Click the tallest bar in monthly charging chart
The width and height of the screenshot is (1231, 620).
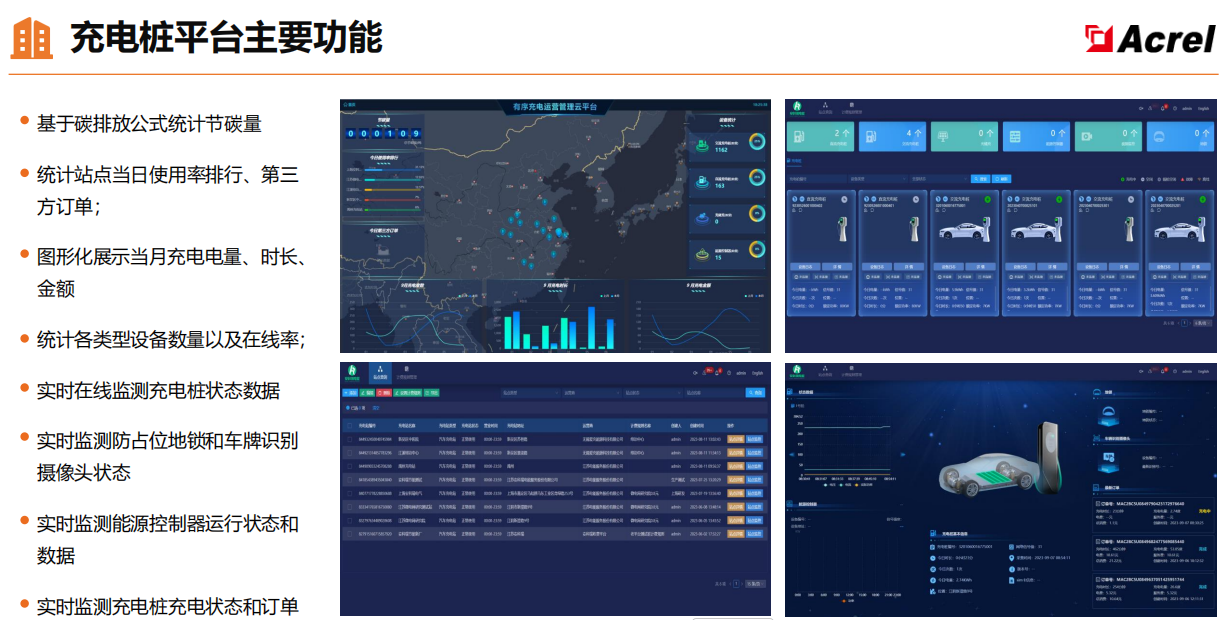click(590, 327)
